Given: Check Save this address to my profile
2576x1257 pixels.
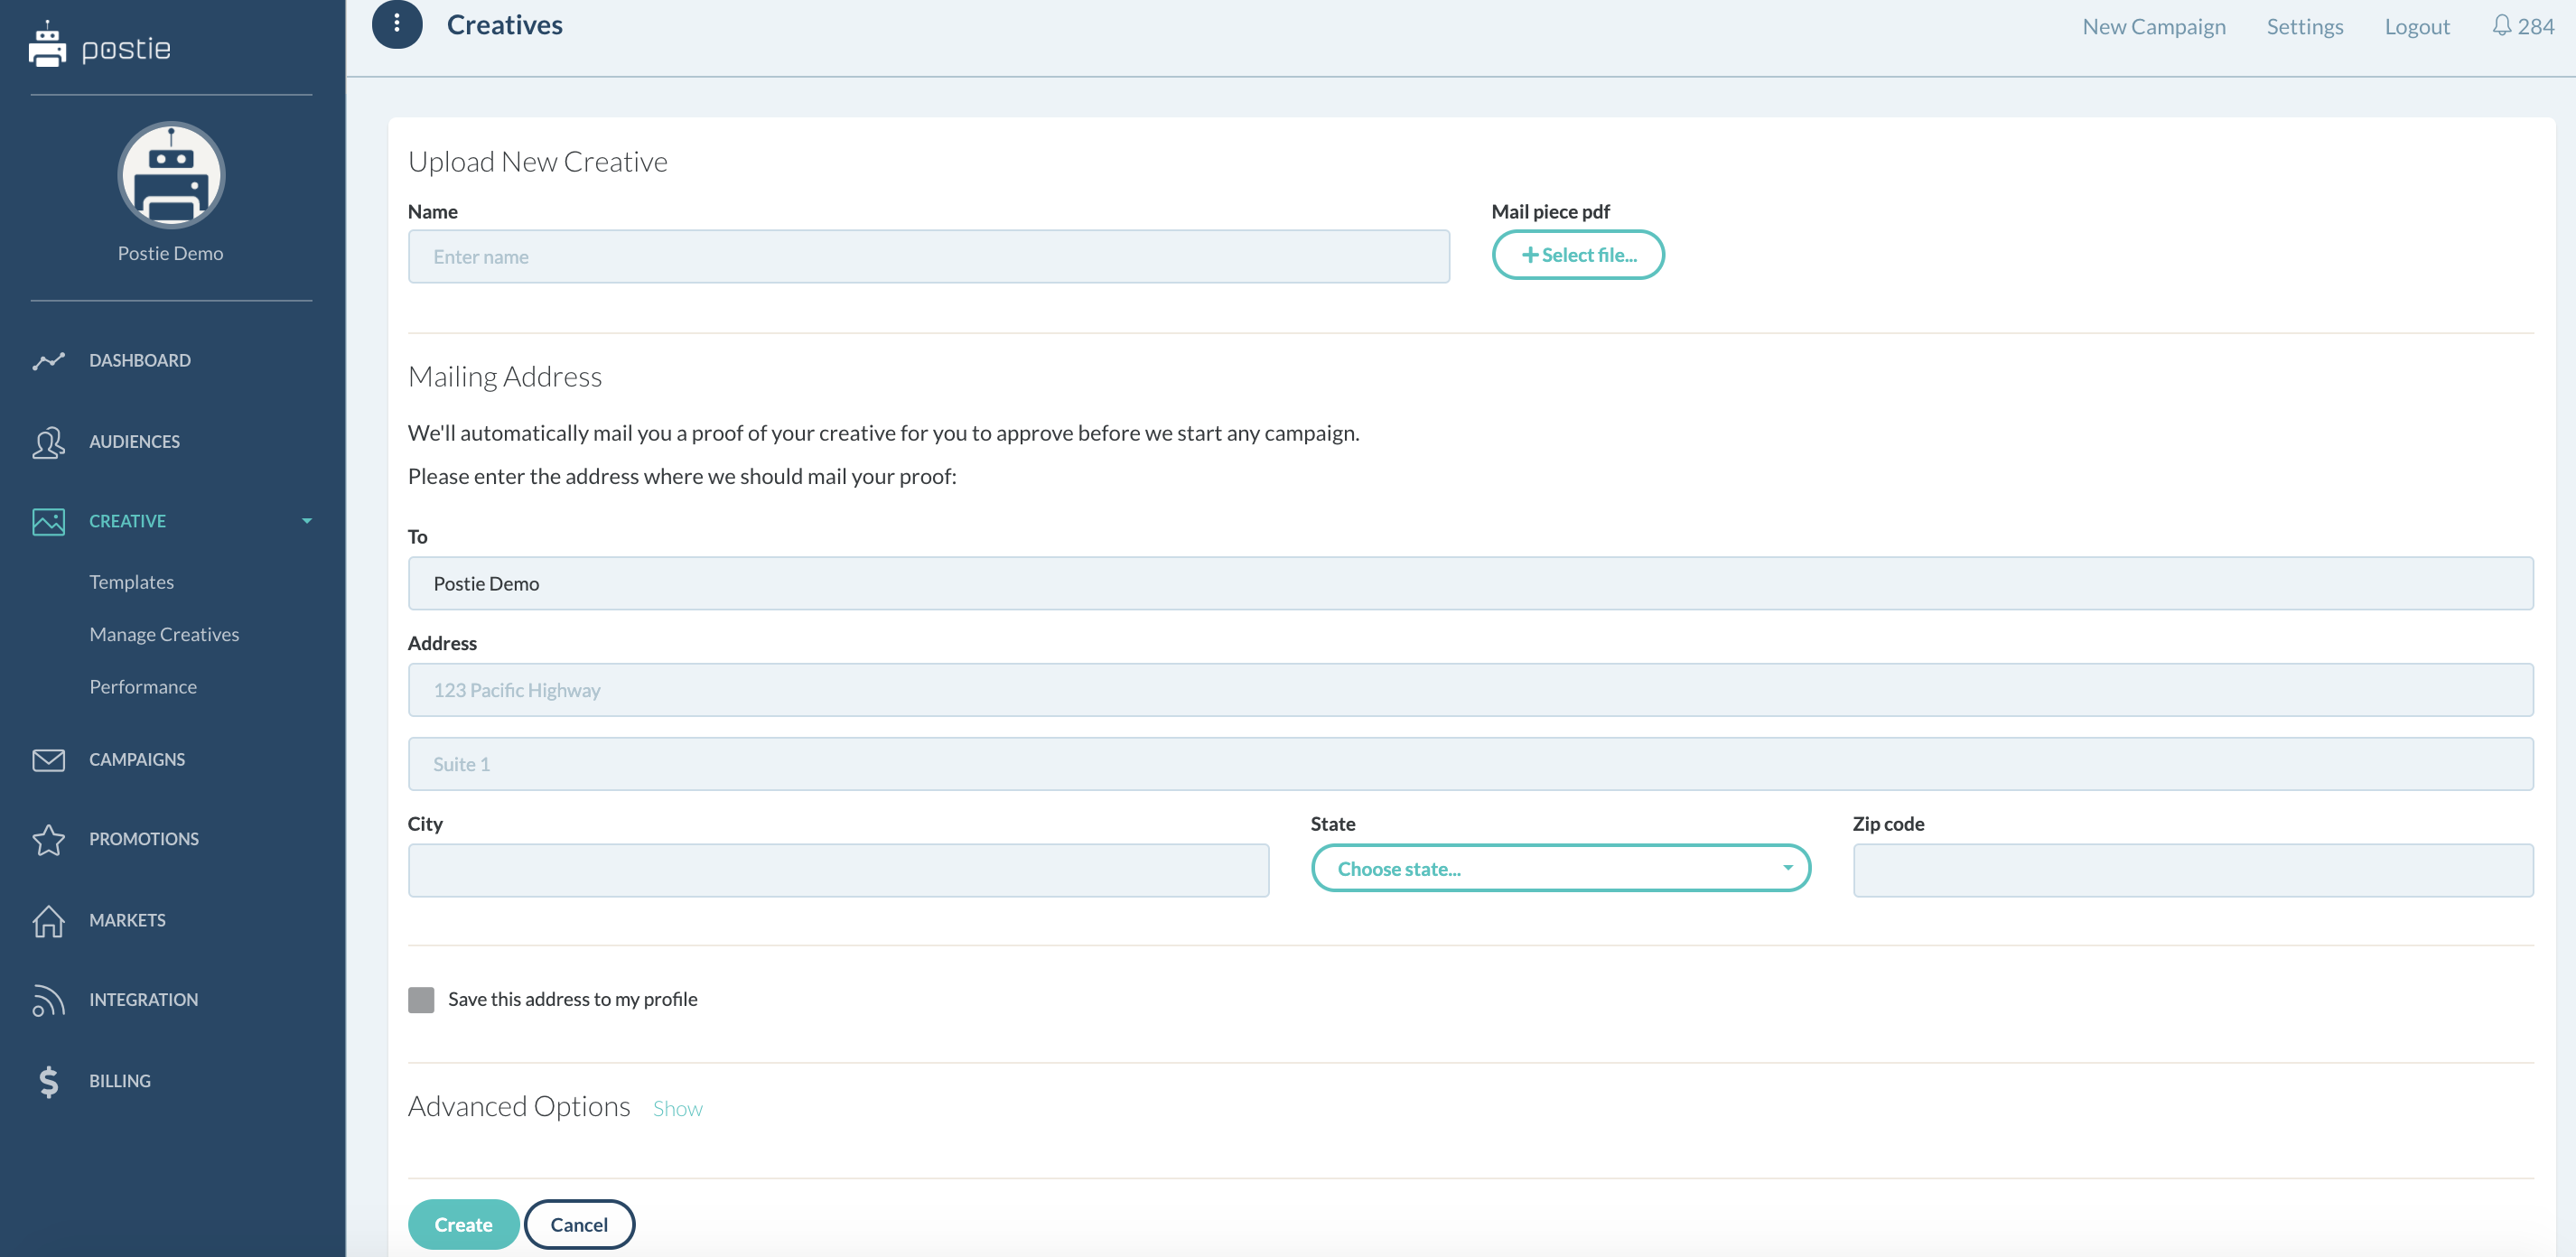Looking at the screenshot, I should tap(421, 999).
